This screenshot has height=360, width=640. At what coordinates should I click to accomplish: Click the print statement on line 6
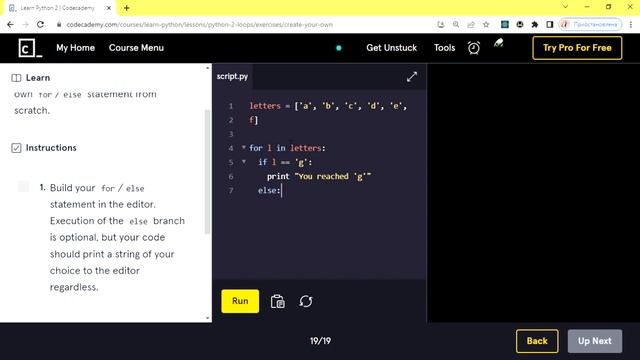tap(319, 176)
